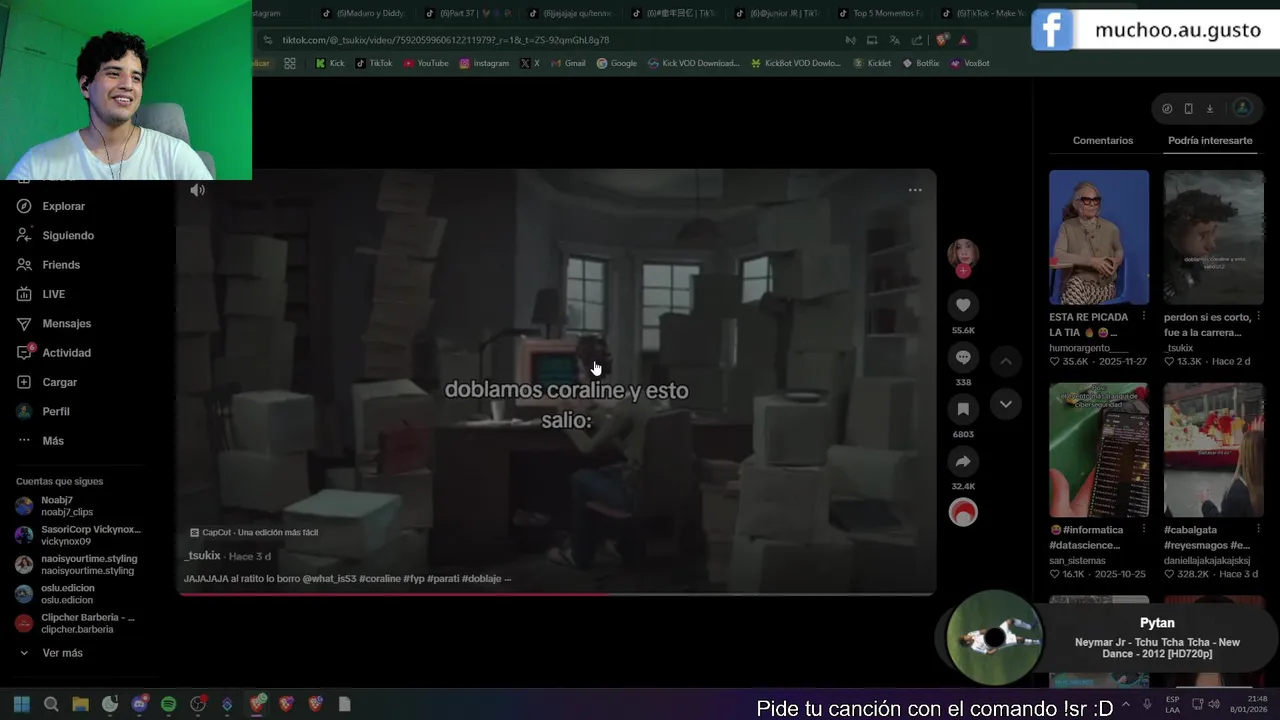The image size is (1280, 720).
Task: Open ESTA RE PICADA LA TIA thumbnail
Action: [1099, 237]
